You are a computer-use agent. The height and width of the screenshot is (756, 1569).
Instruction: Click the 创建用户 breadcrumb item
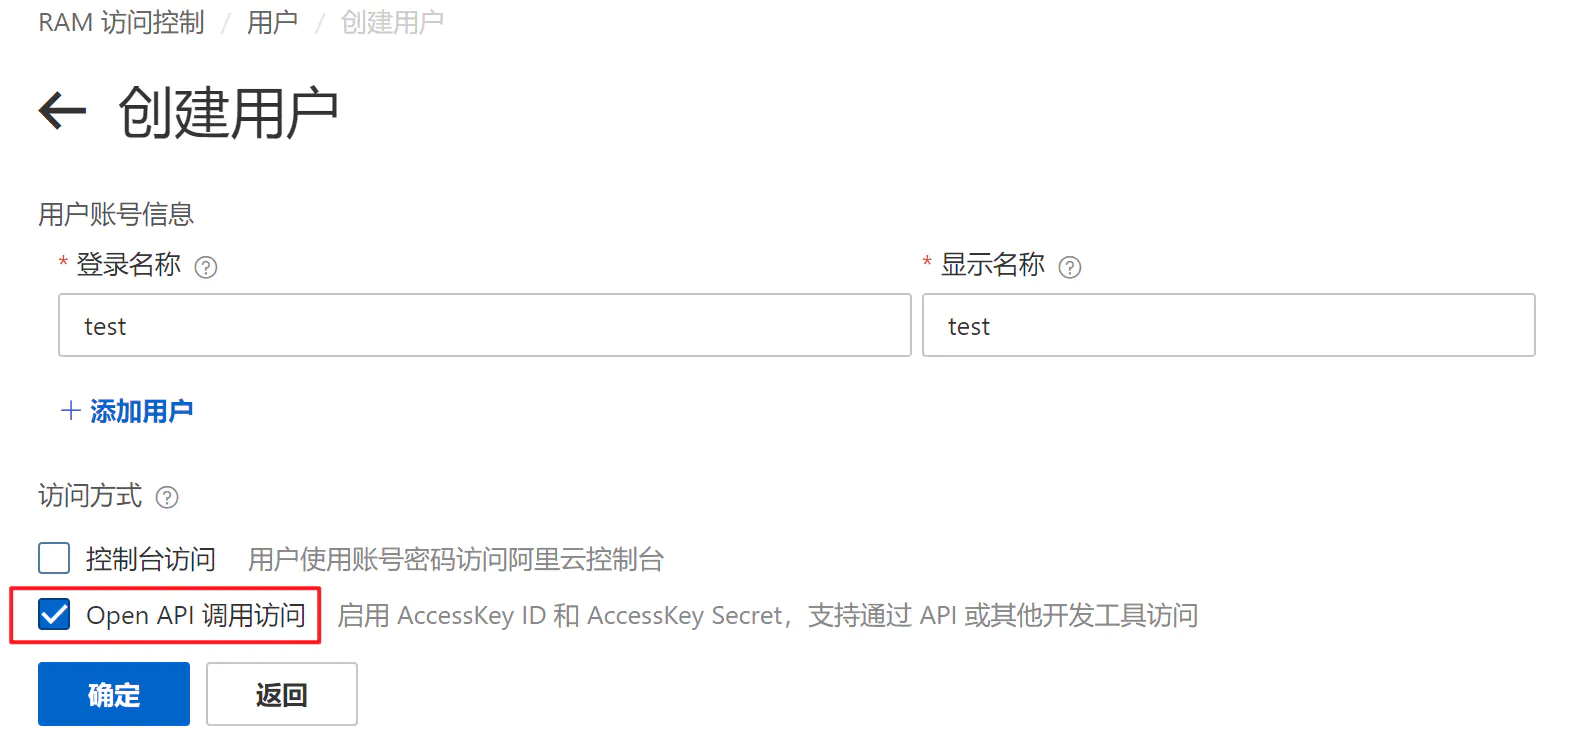(392, 22)
